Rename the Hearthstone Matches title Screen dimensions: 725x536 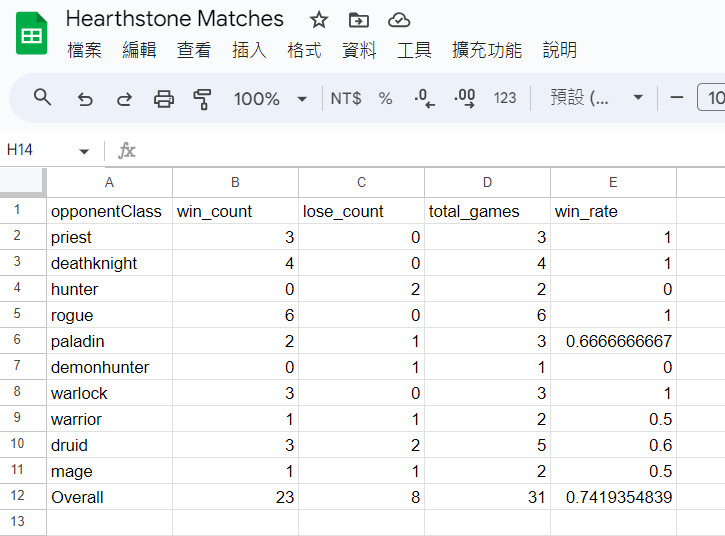pyautogui.click(x=175, y=19)
